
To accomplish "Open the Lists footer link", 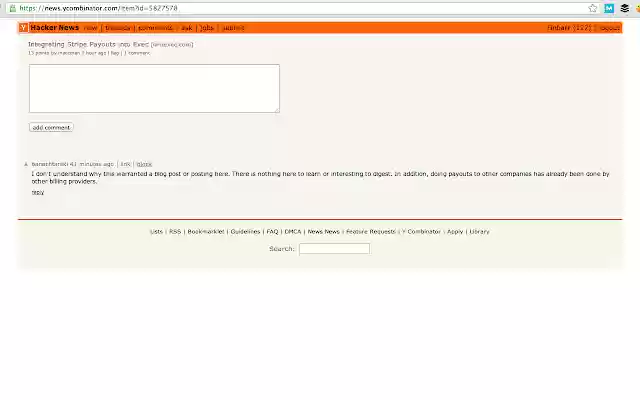I will pyautogui.click(x=156, y=231).
